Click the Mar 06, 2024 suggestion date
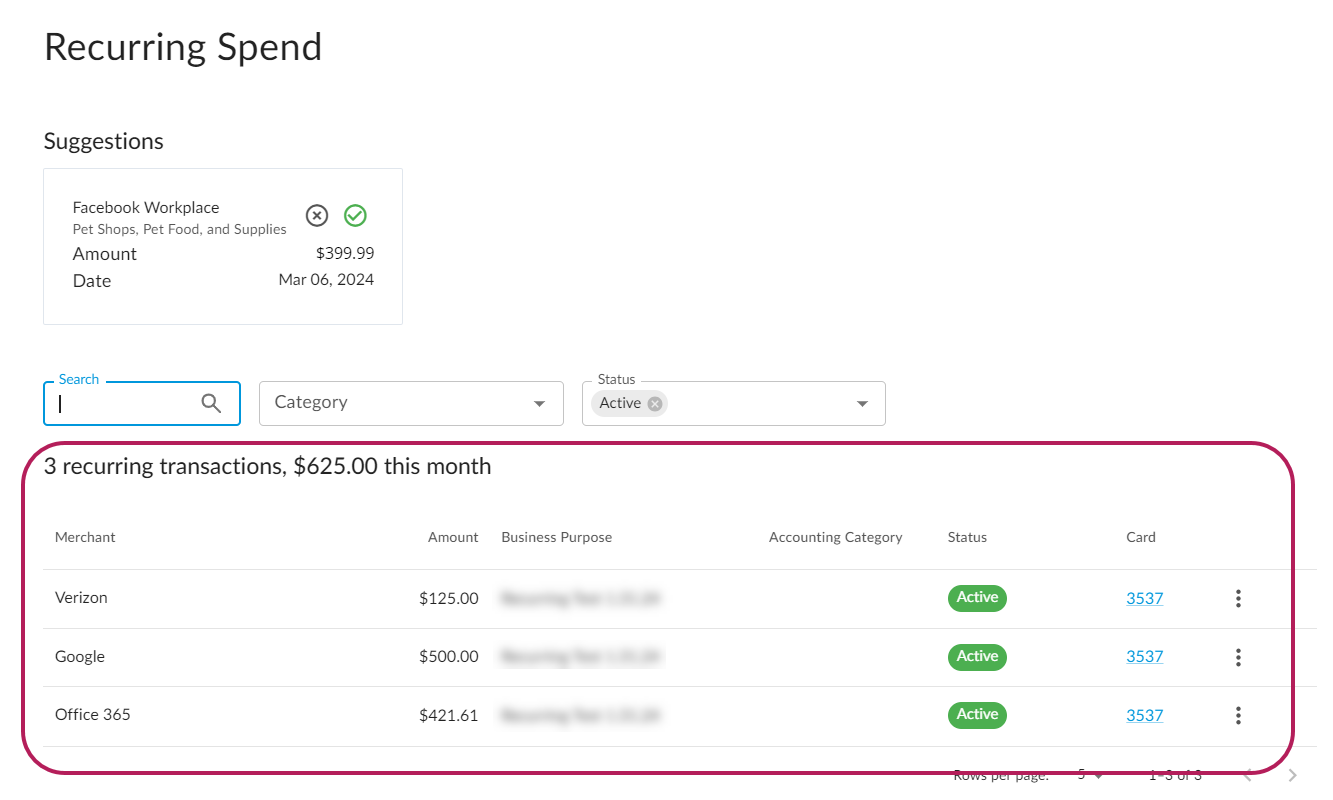 click(x=326, y=280)
